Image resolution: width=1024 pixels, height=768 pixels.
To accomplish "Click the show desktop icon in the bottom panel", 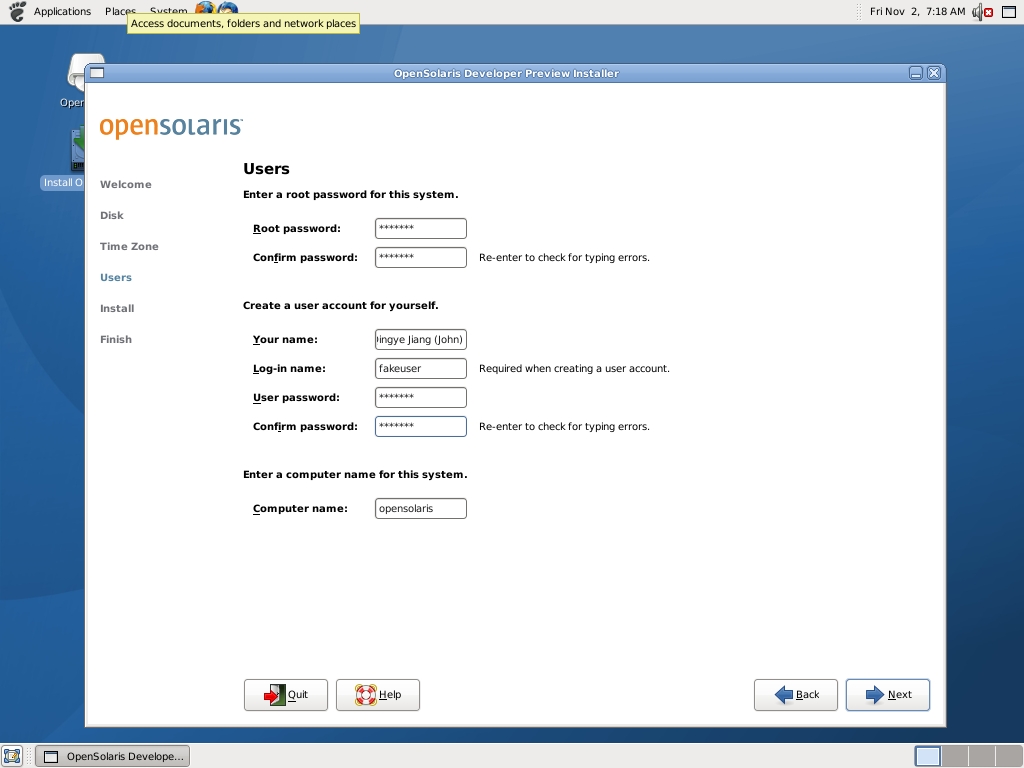I will pos(12,756).
